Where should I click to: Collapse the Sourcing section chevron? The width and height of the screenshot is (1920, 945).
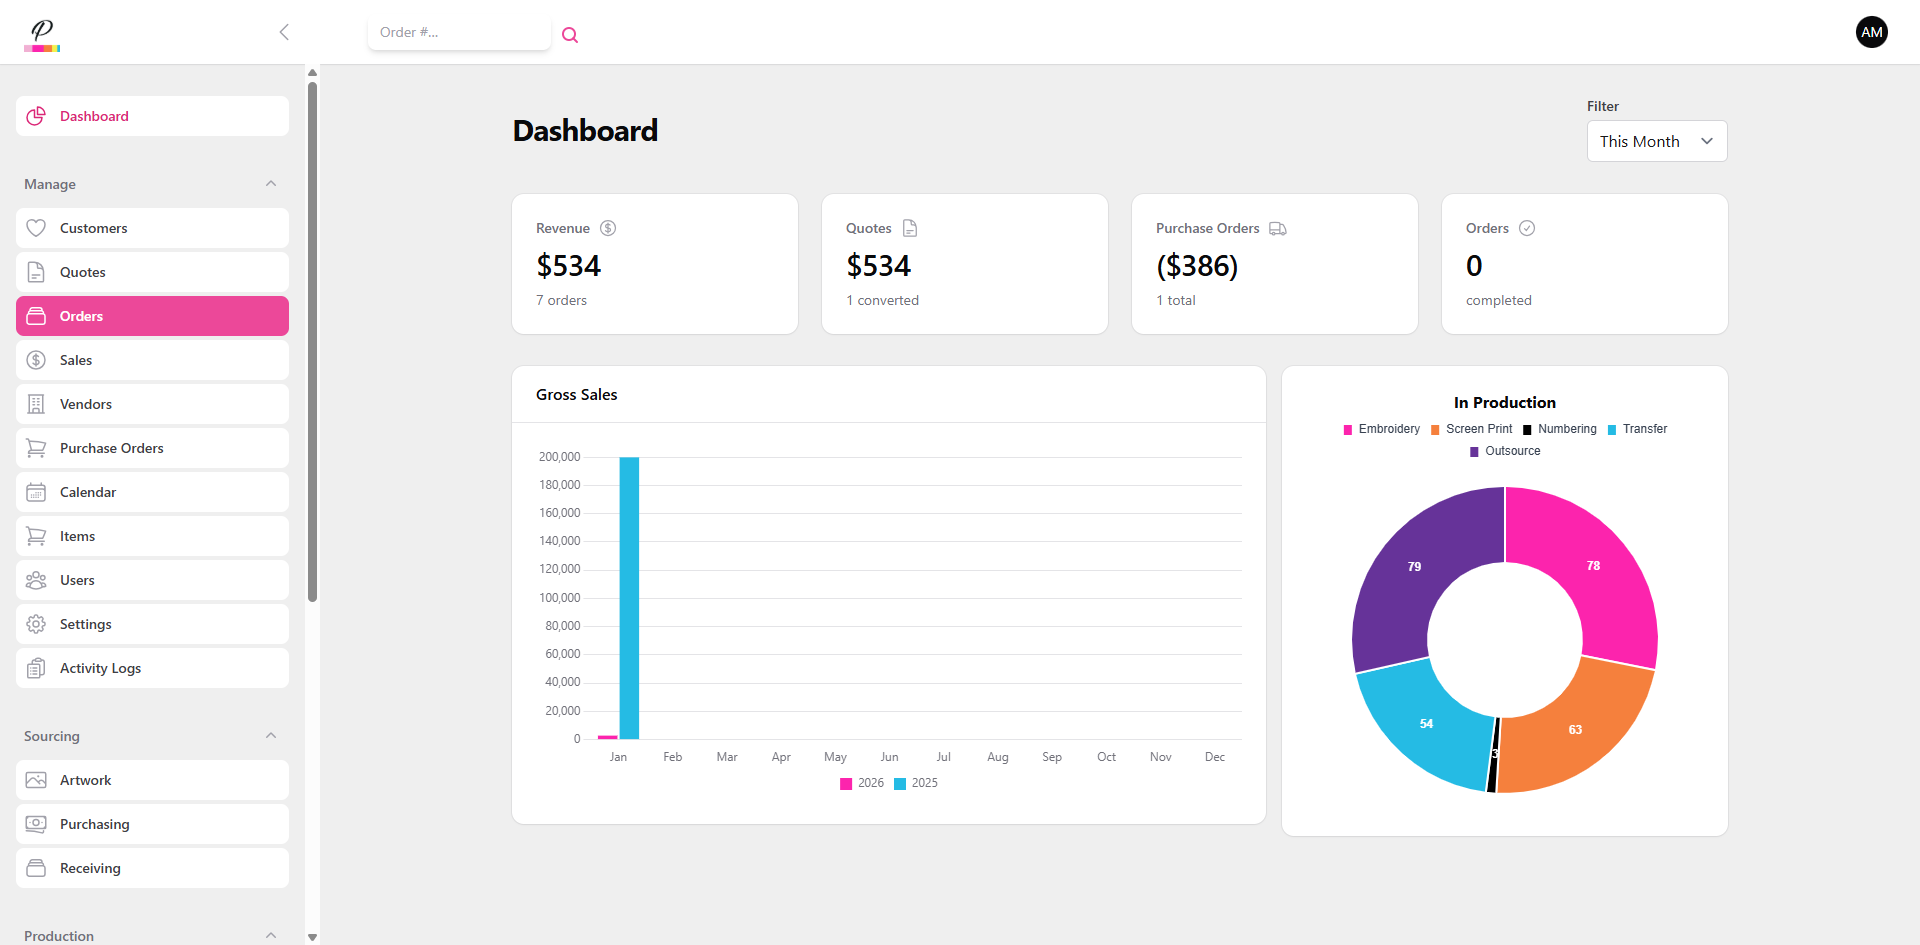tap(271, 736)
